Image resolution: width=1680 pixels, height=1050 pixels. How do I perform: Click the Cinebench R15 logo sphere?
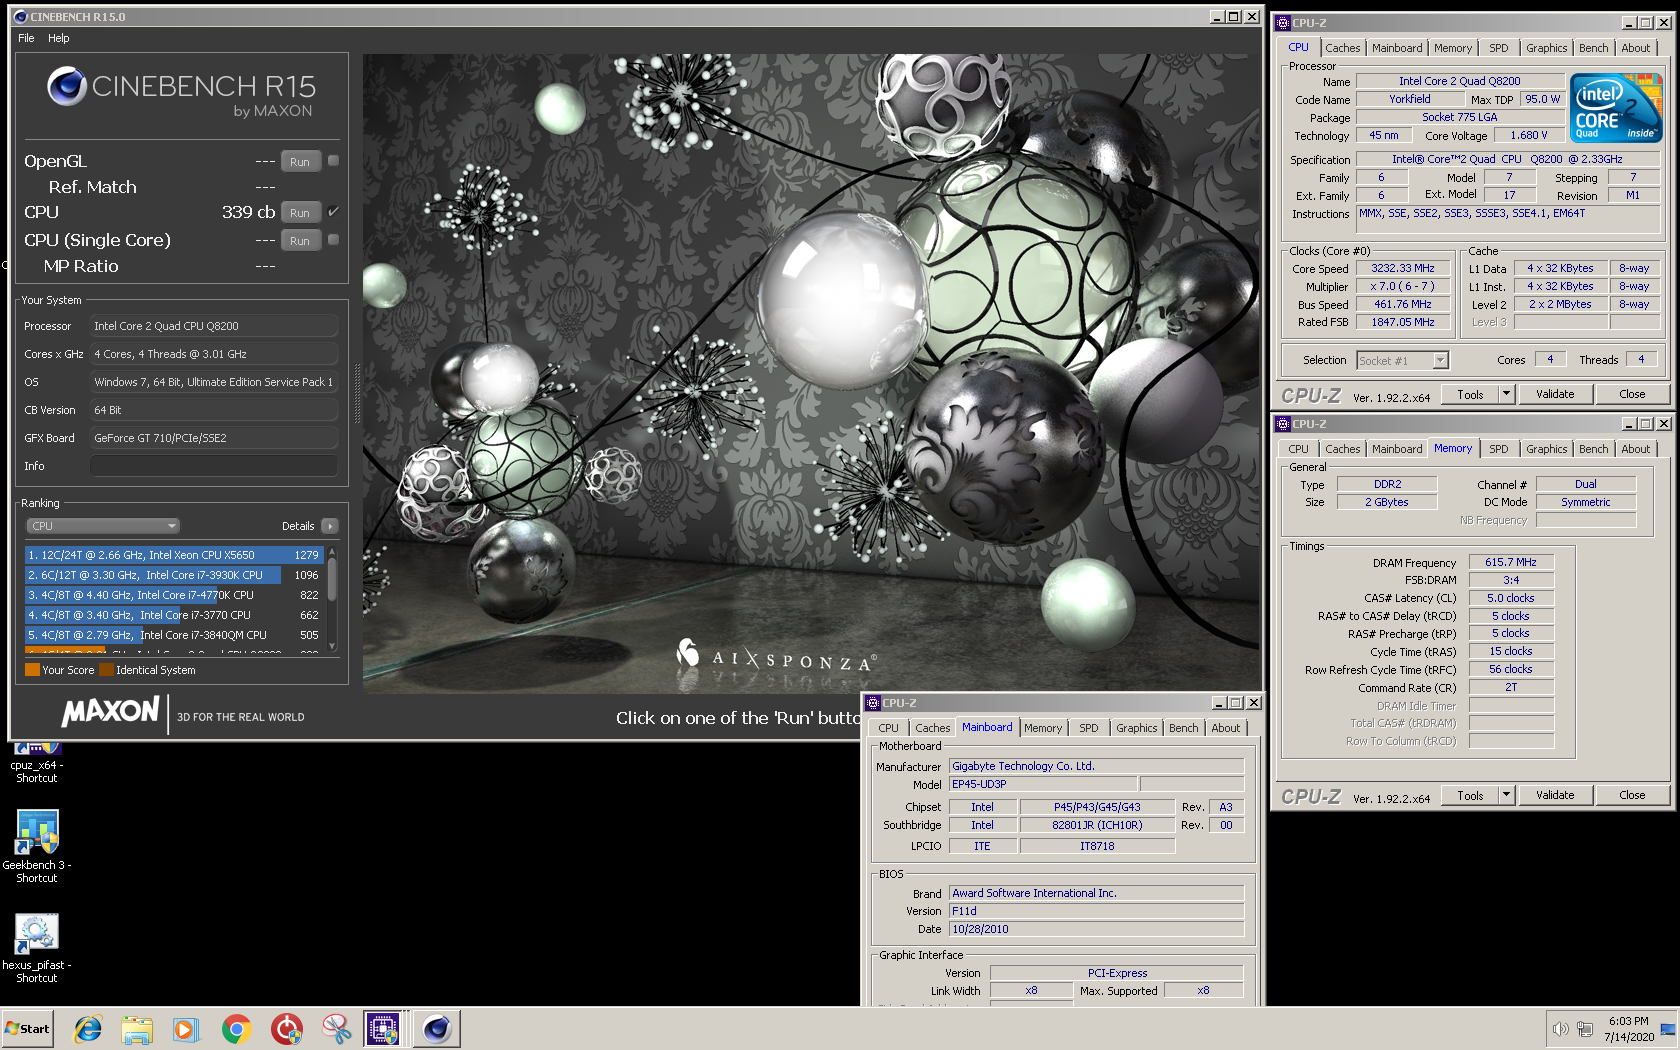pyautogui.click(x=67, y=86)
